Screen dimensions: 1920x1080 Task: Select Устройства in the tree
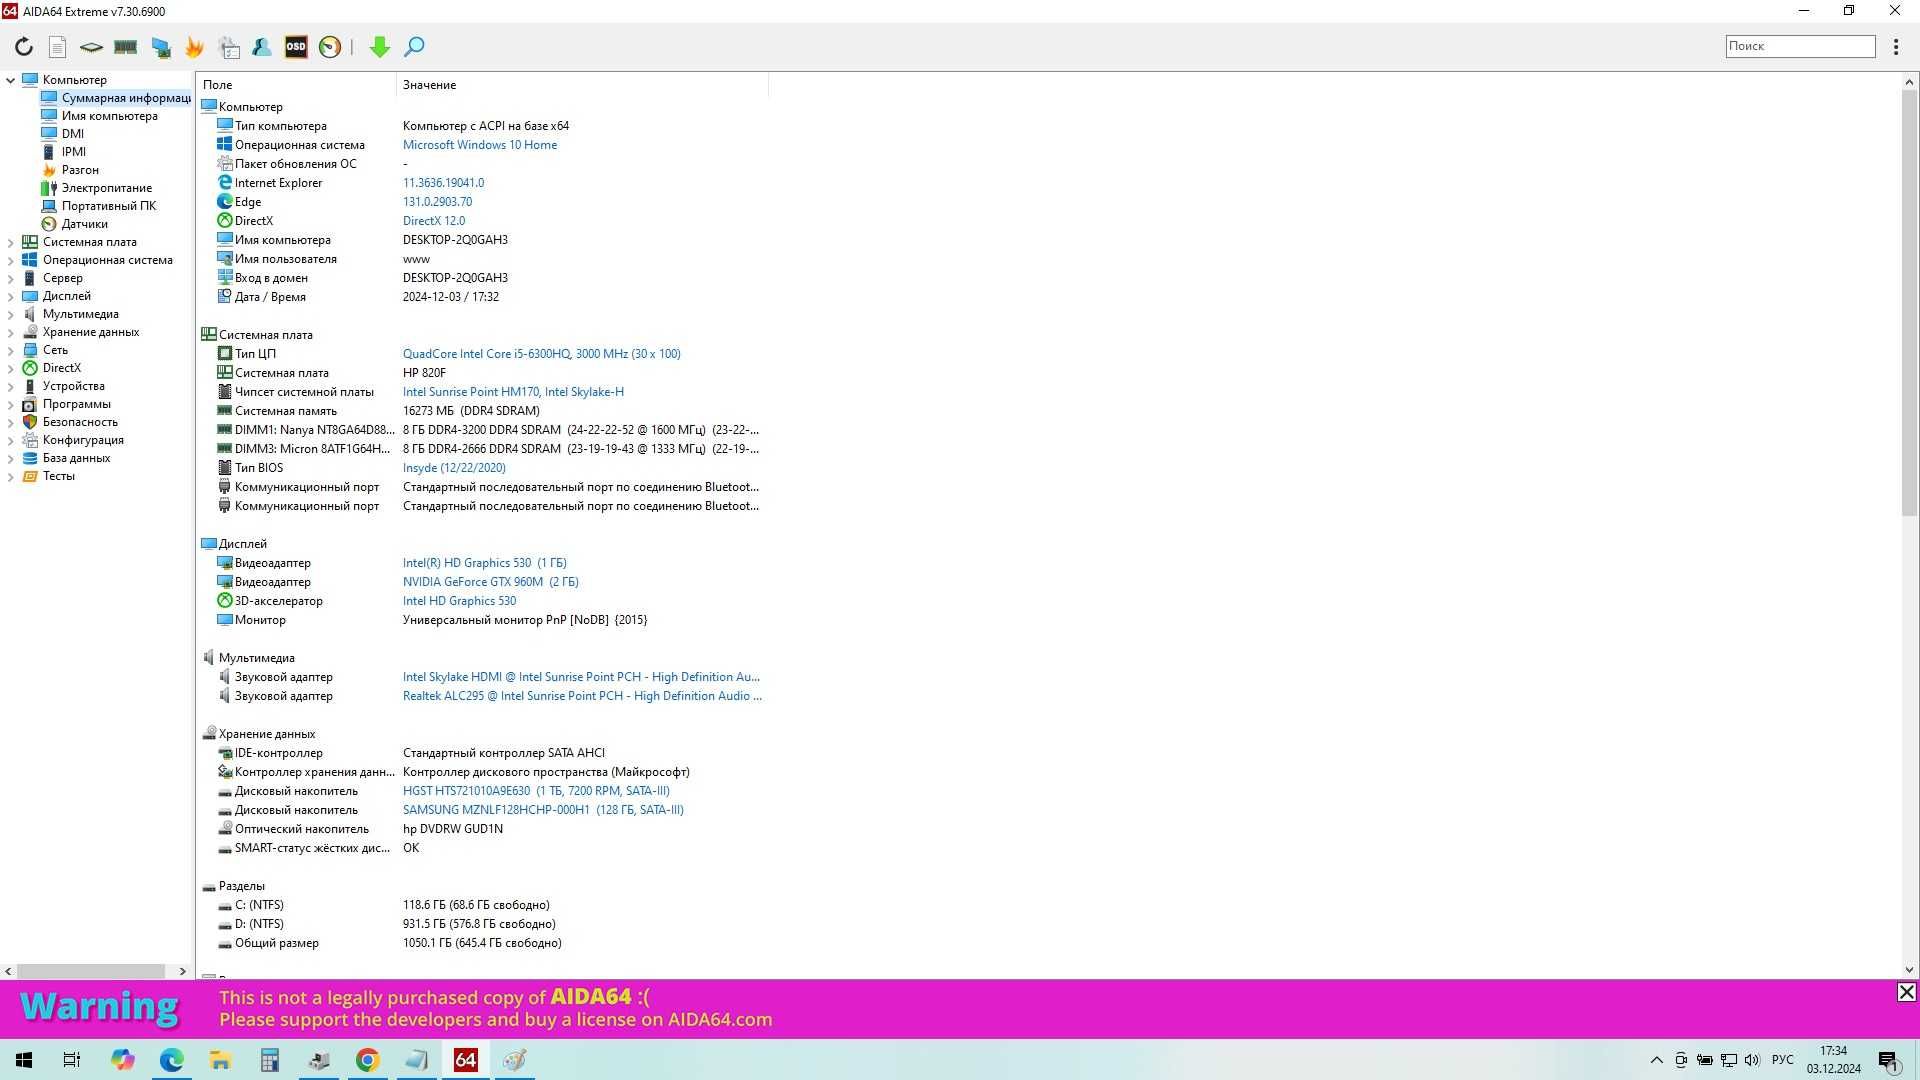(x=73, y=386)
